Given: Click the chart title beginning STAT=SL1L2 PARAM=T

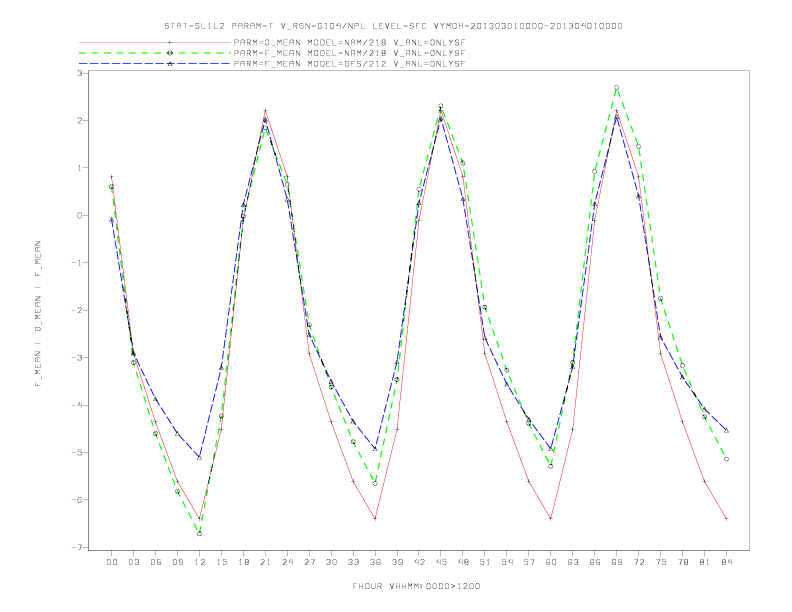Looking at the screenshot, I should point(393,26).
